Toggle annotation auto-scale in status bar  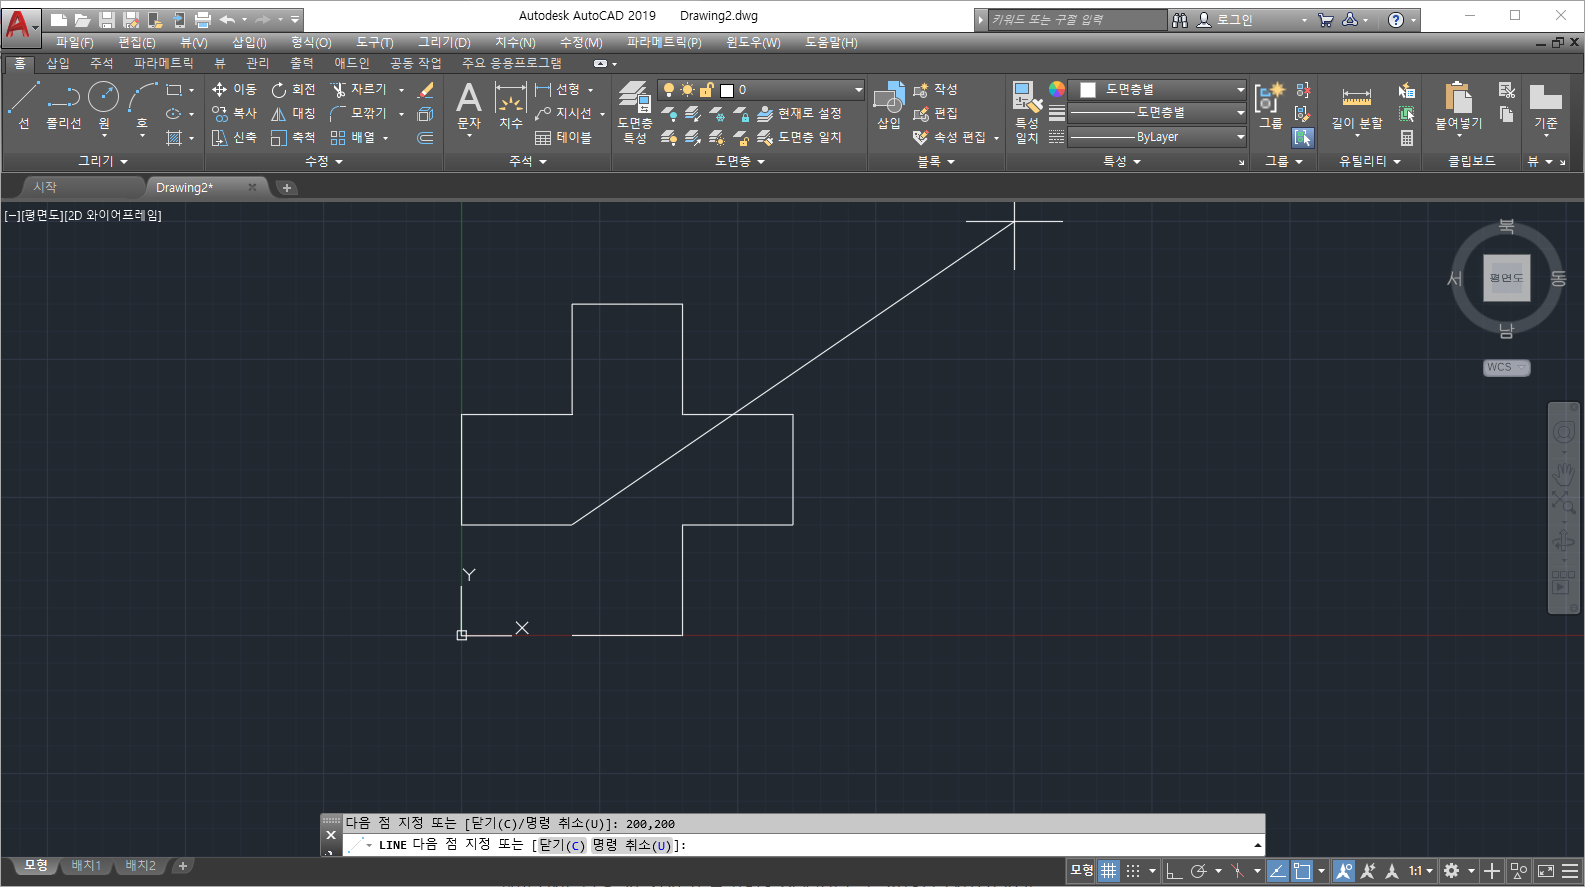(1368, 871)
